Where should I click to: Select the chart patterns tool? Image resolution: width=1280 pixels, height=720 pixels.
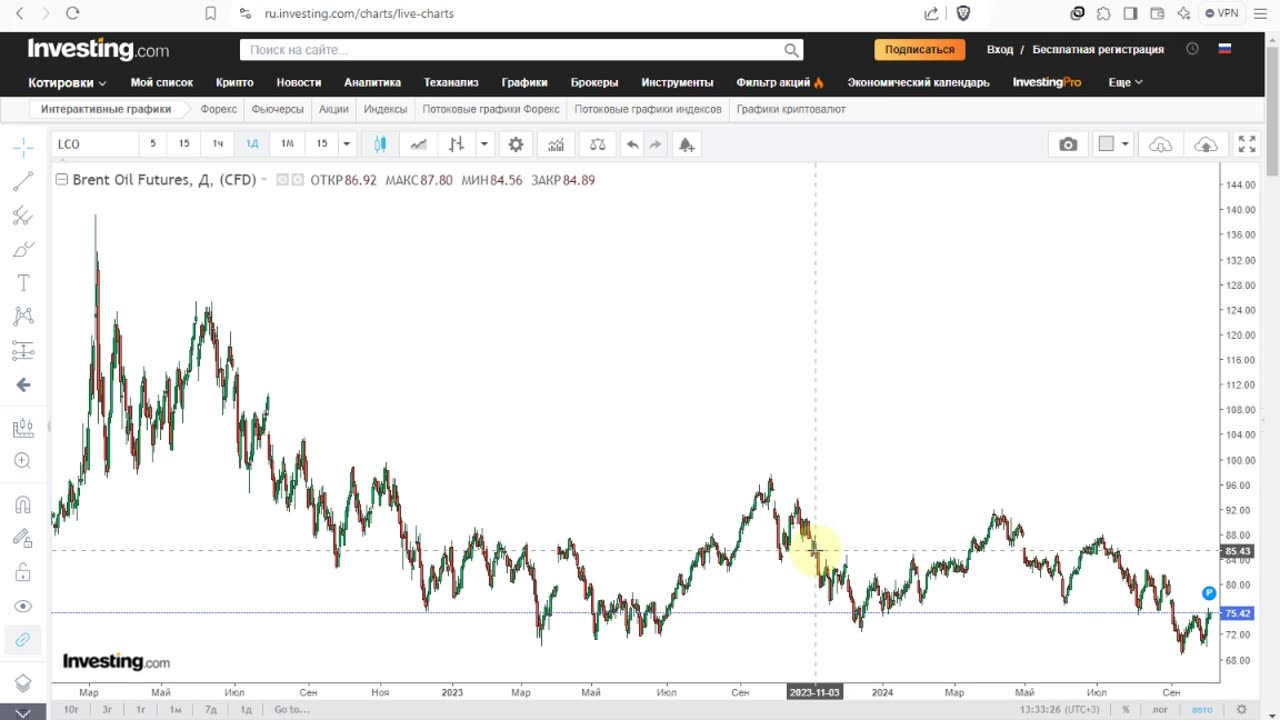(23, 317)
